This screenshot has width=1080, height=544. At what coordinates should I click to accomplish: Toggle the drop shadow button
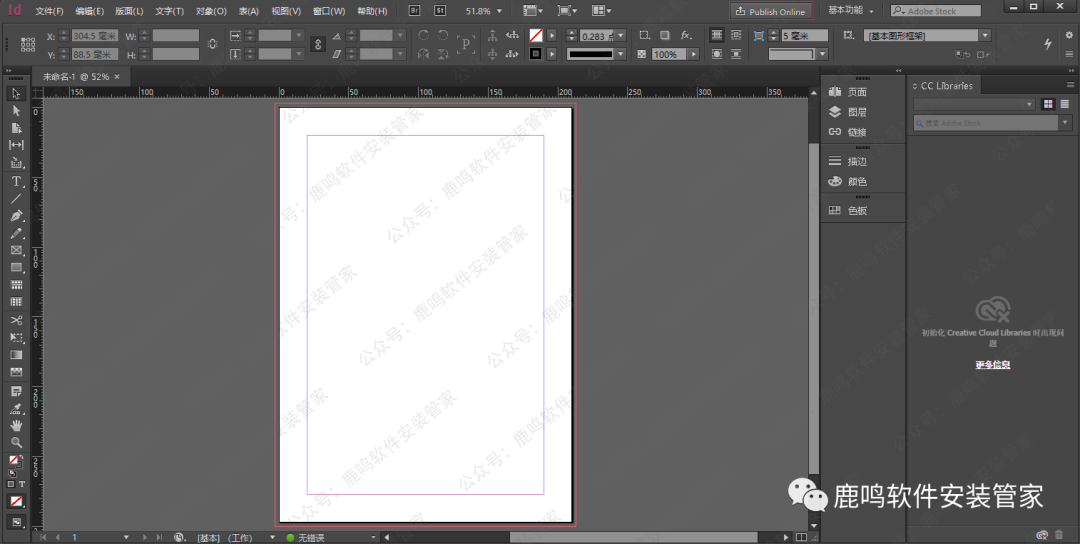[x=665, y=35]
